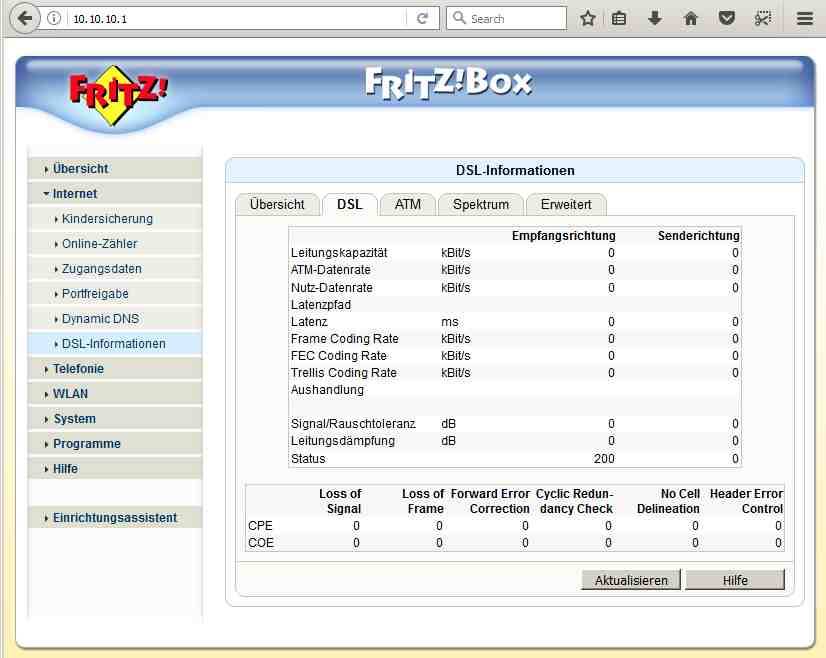Image resolution: width=826 pixels, height=658 pixels.
Task: Start the Einrichtungsassistent from sidebar
Action: 115,518
